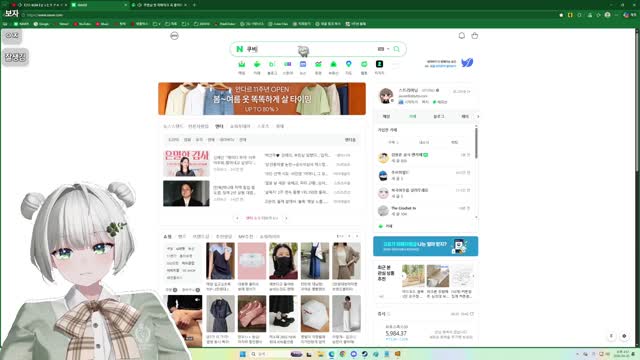Open the Shopping shortcut icon

click(287, 64)
